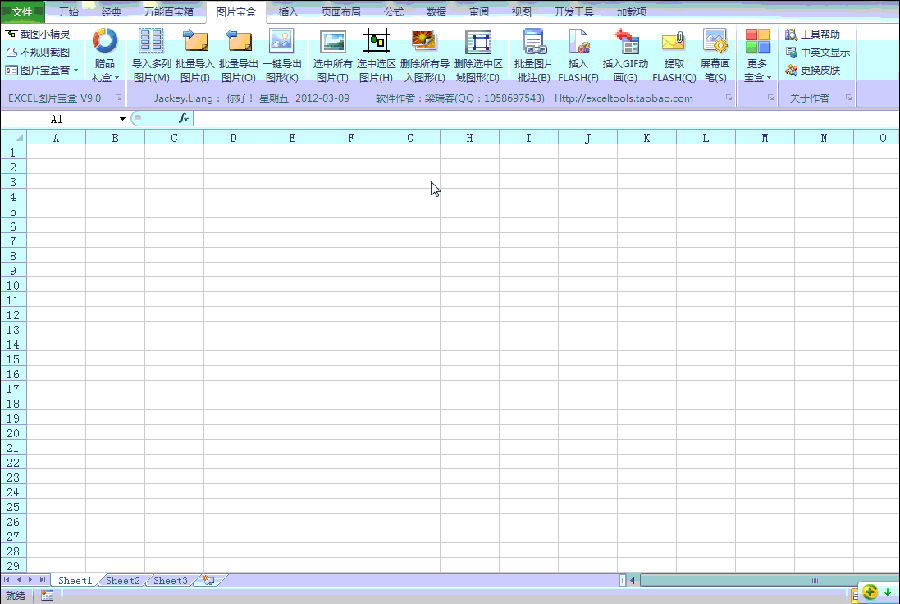
Task: Click the horizontal scrollbar at bottom
Action: coord(740,580)
